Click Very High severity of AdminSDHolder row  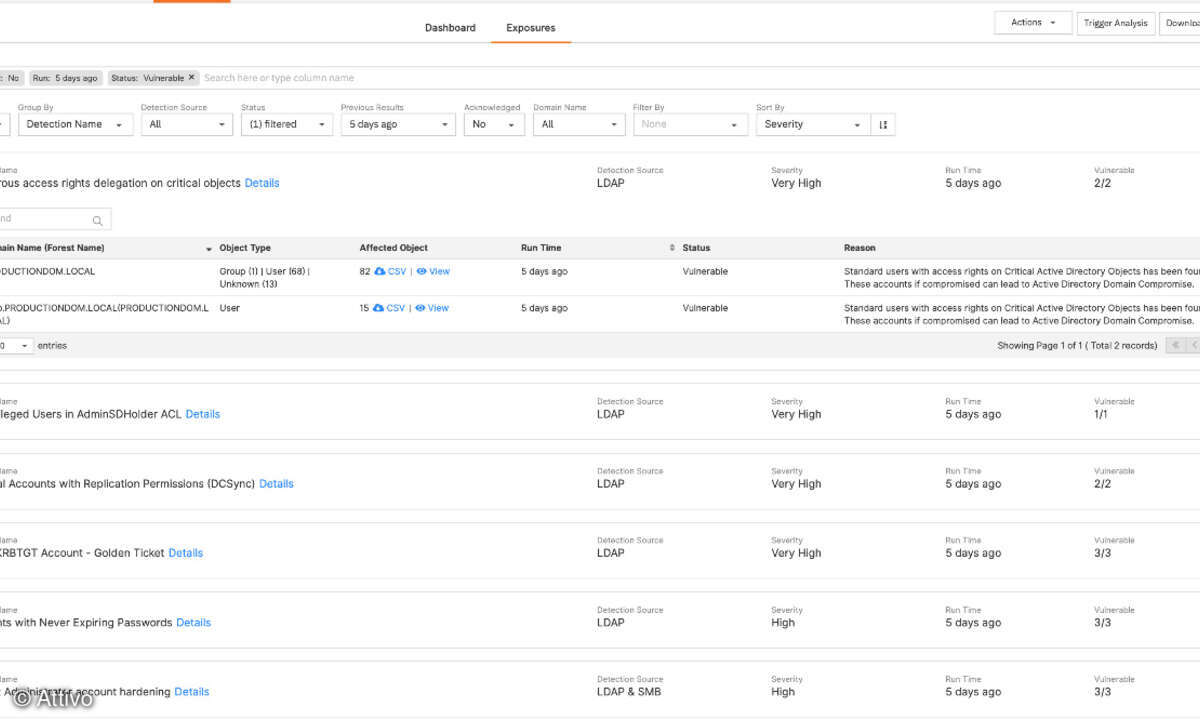pos(796,414)
